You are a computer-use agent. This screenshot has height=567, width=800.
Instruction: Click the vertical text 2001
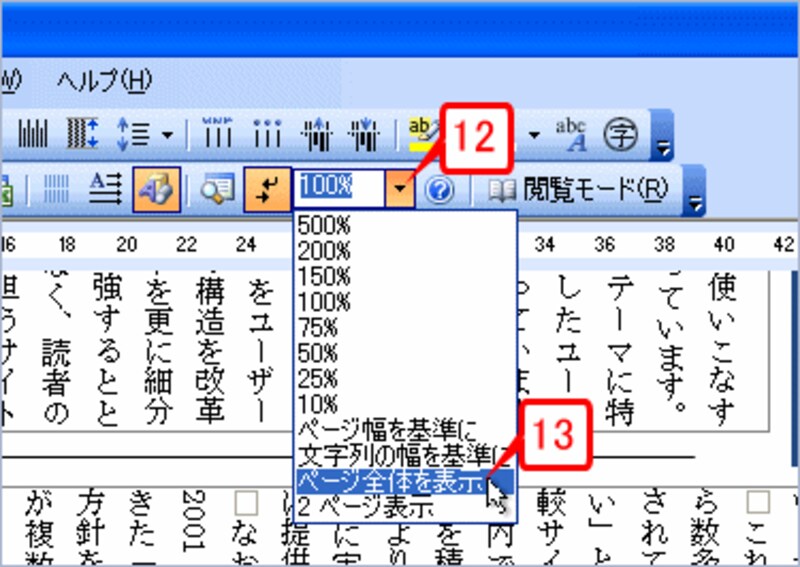tap(193, 520)
